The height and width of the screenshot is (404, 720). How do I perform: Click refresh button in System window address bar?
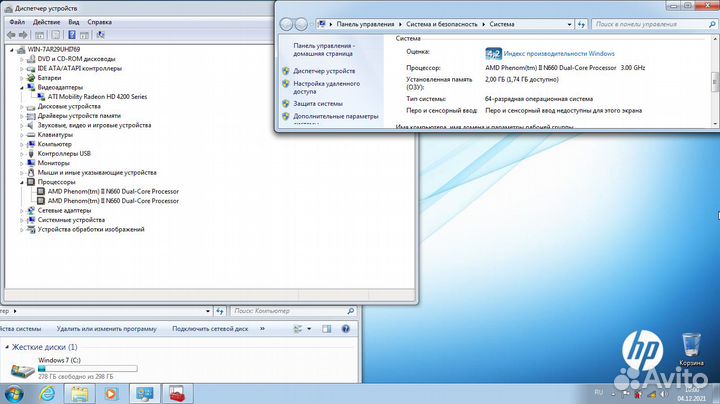click(x=581, y=24)
